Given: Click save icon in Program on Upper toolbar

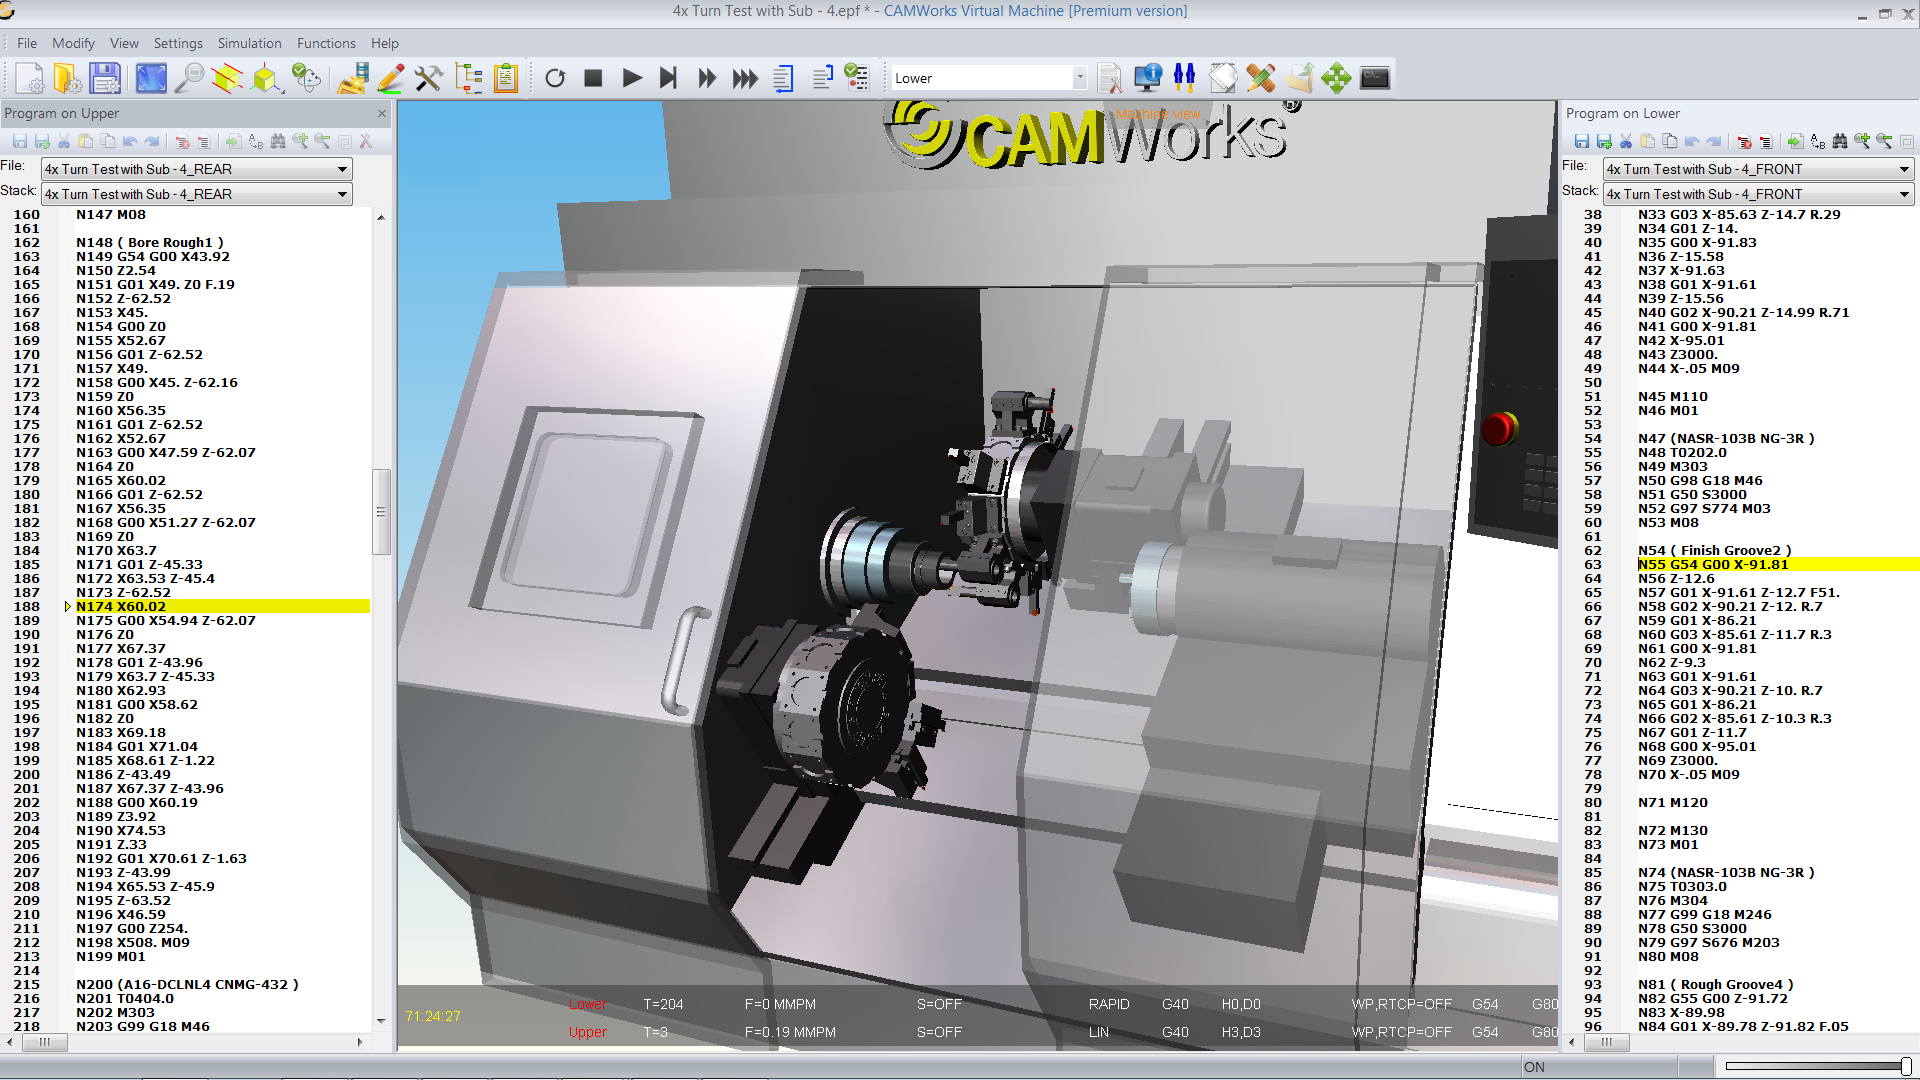Looking at the screenshot, I should pos(20,142).
